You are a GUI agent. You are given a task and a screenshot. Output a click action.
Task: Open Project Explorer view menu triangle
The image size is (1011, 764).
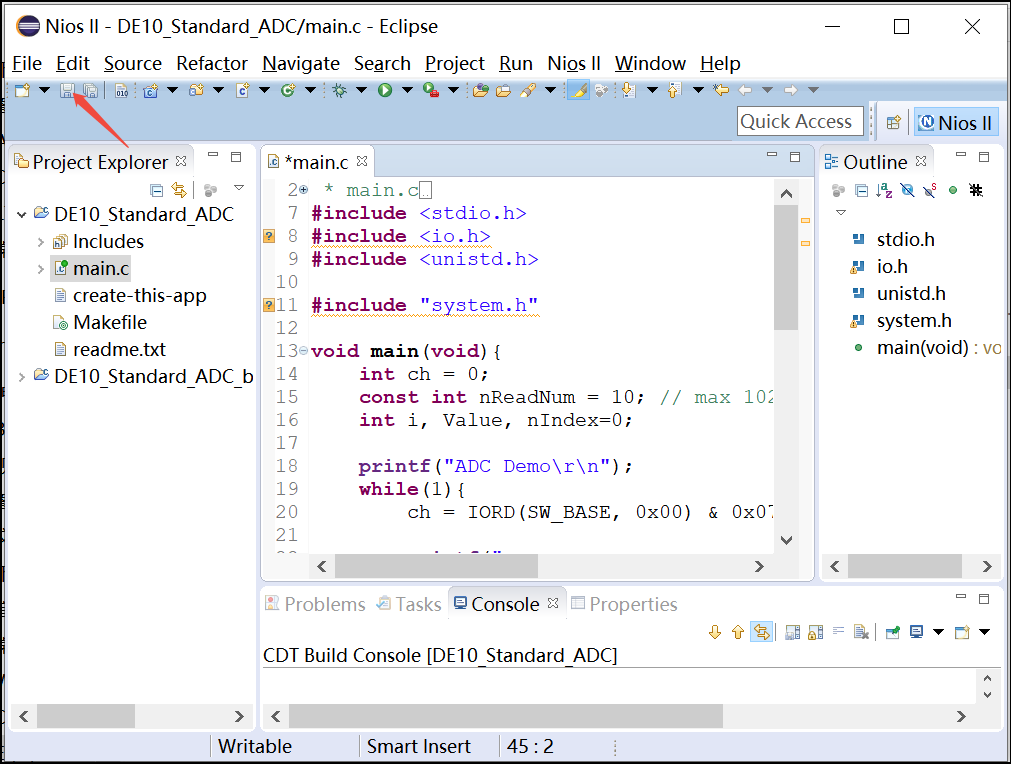pyautogui.click(x=239, y=188)
